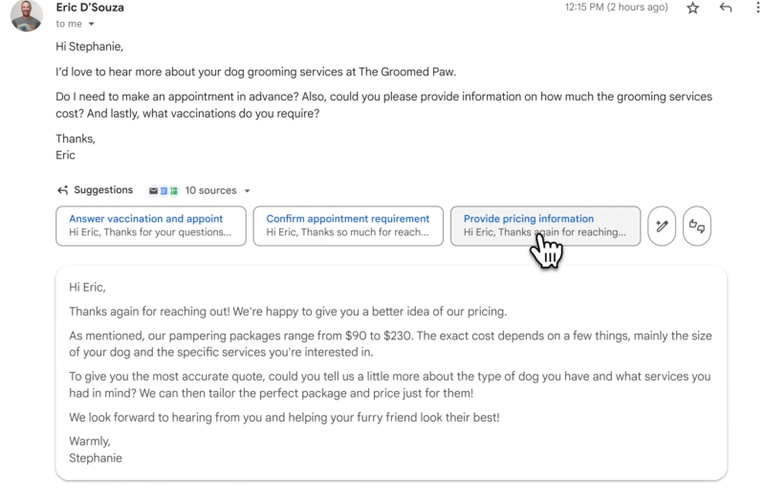Screen dimensions: 765x500
Task: Click the reply arrow icon
Action: [x=725, y=7]
